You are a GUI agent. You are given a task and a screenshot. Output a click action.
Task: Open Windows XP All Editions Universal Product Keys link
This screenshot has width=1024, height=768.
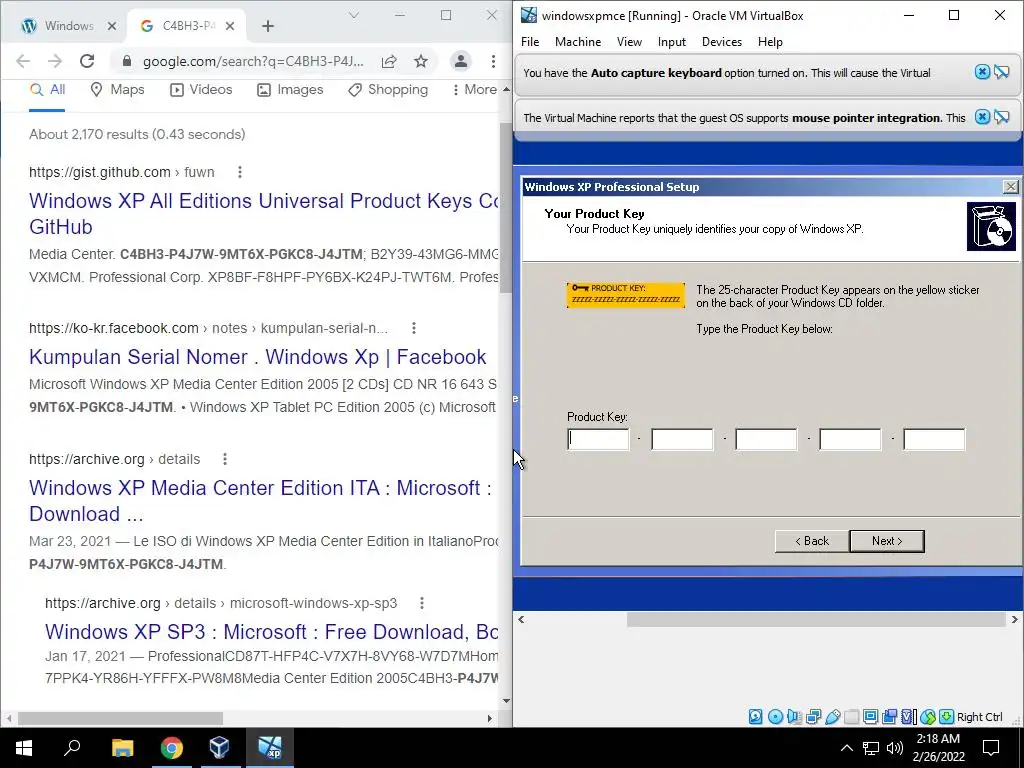pos(263,214)
